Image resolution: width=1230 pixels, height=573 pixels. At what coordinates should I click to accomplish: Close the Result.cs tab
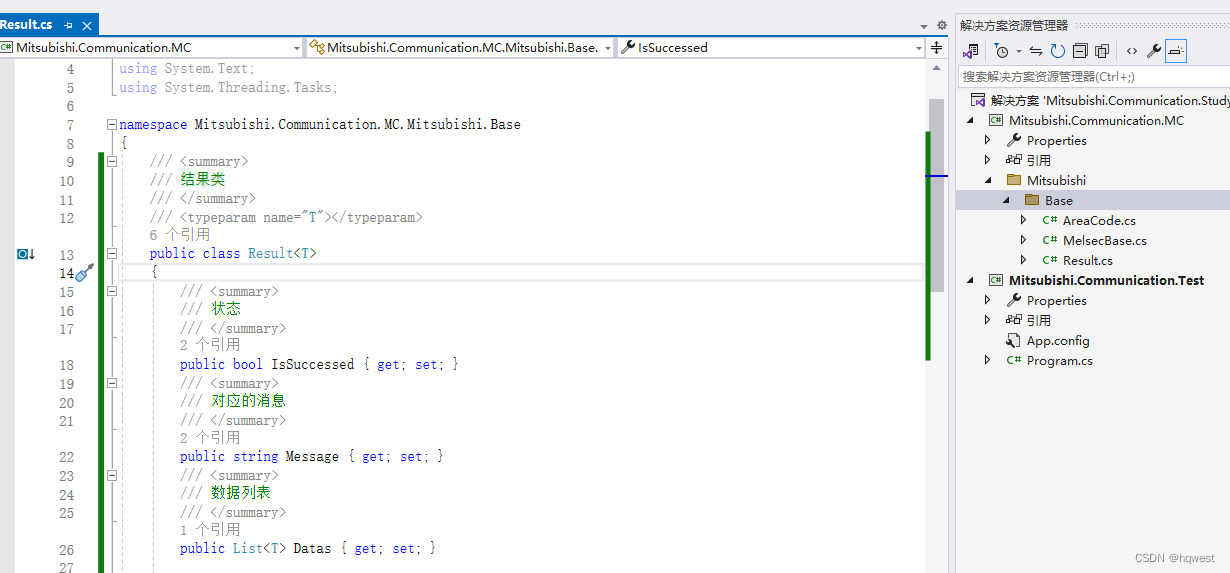click(x=86, y=24)
